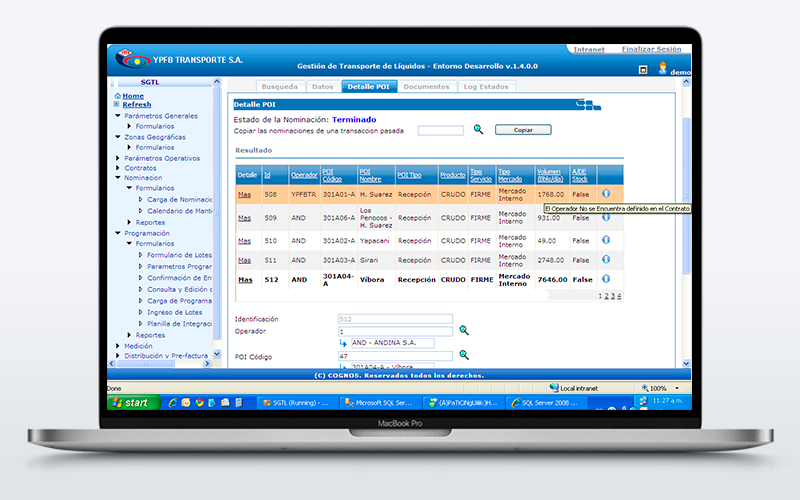Screen dimensions: 800x500
Task: Click the Windows start button
Action: (x=132, y=403)
